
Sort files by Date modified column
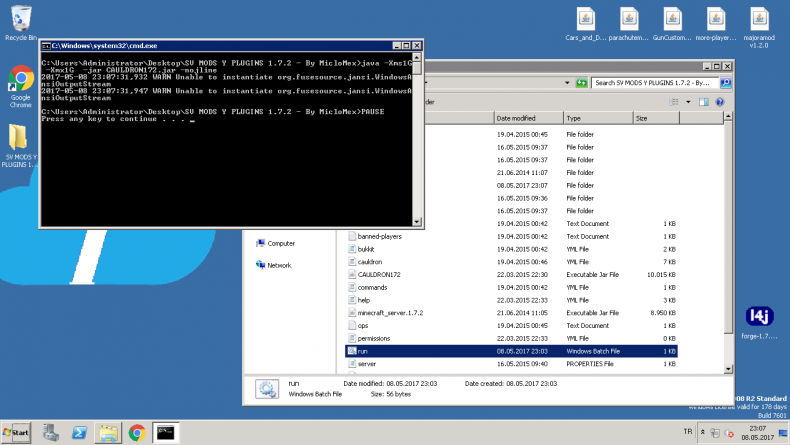click(x=529, y=118)
